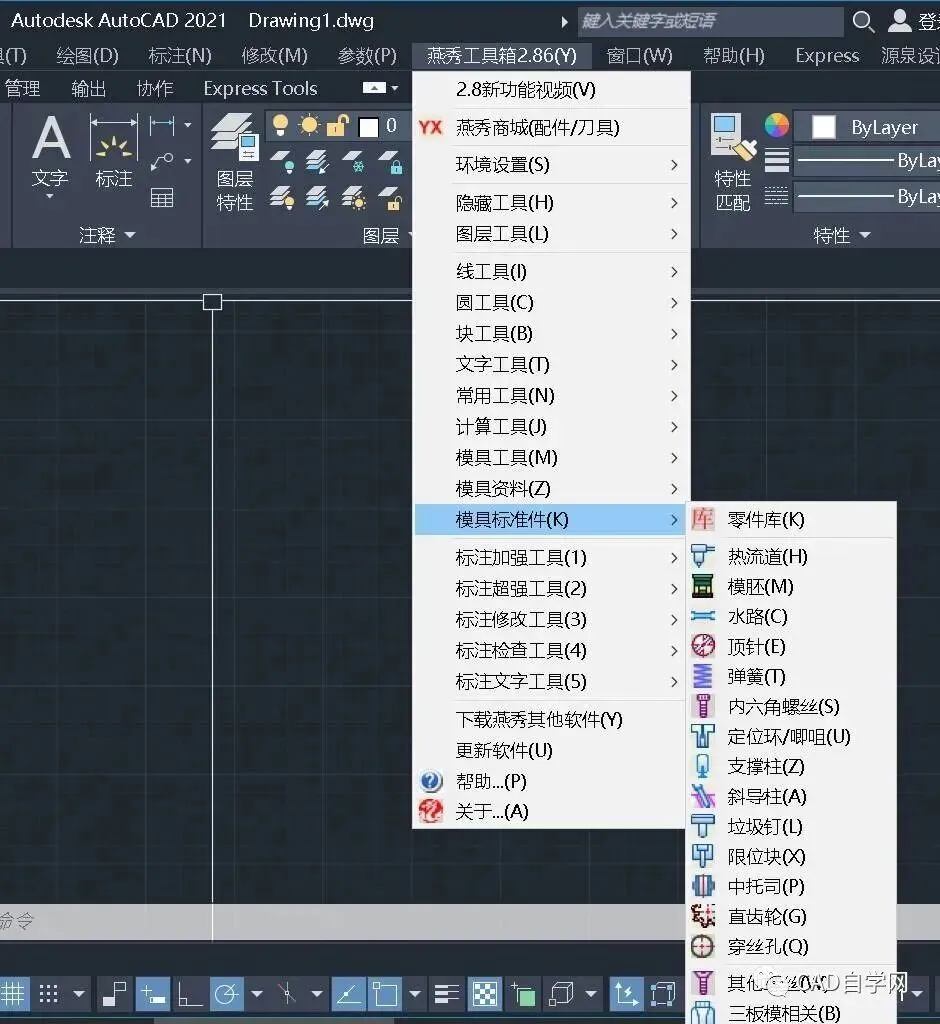
Task: Toggle snap mode dots icon
Action: 49,994
